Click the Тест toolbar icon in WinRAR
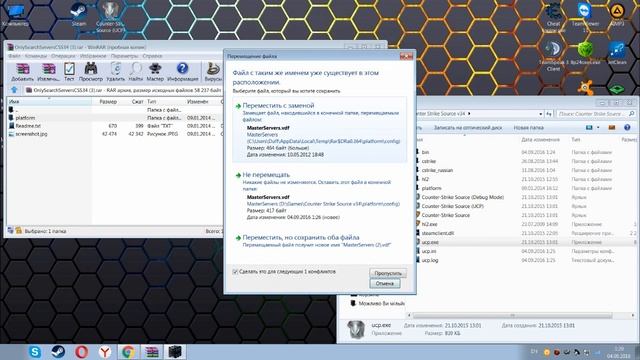640x360 pixels. (x=69, y=72)
